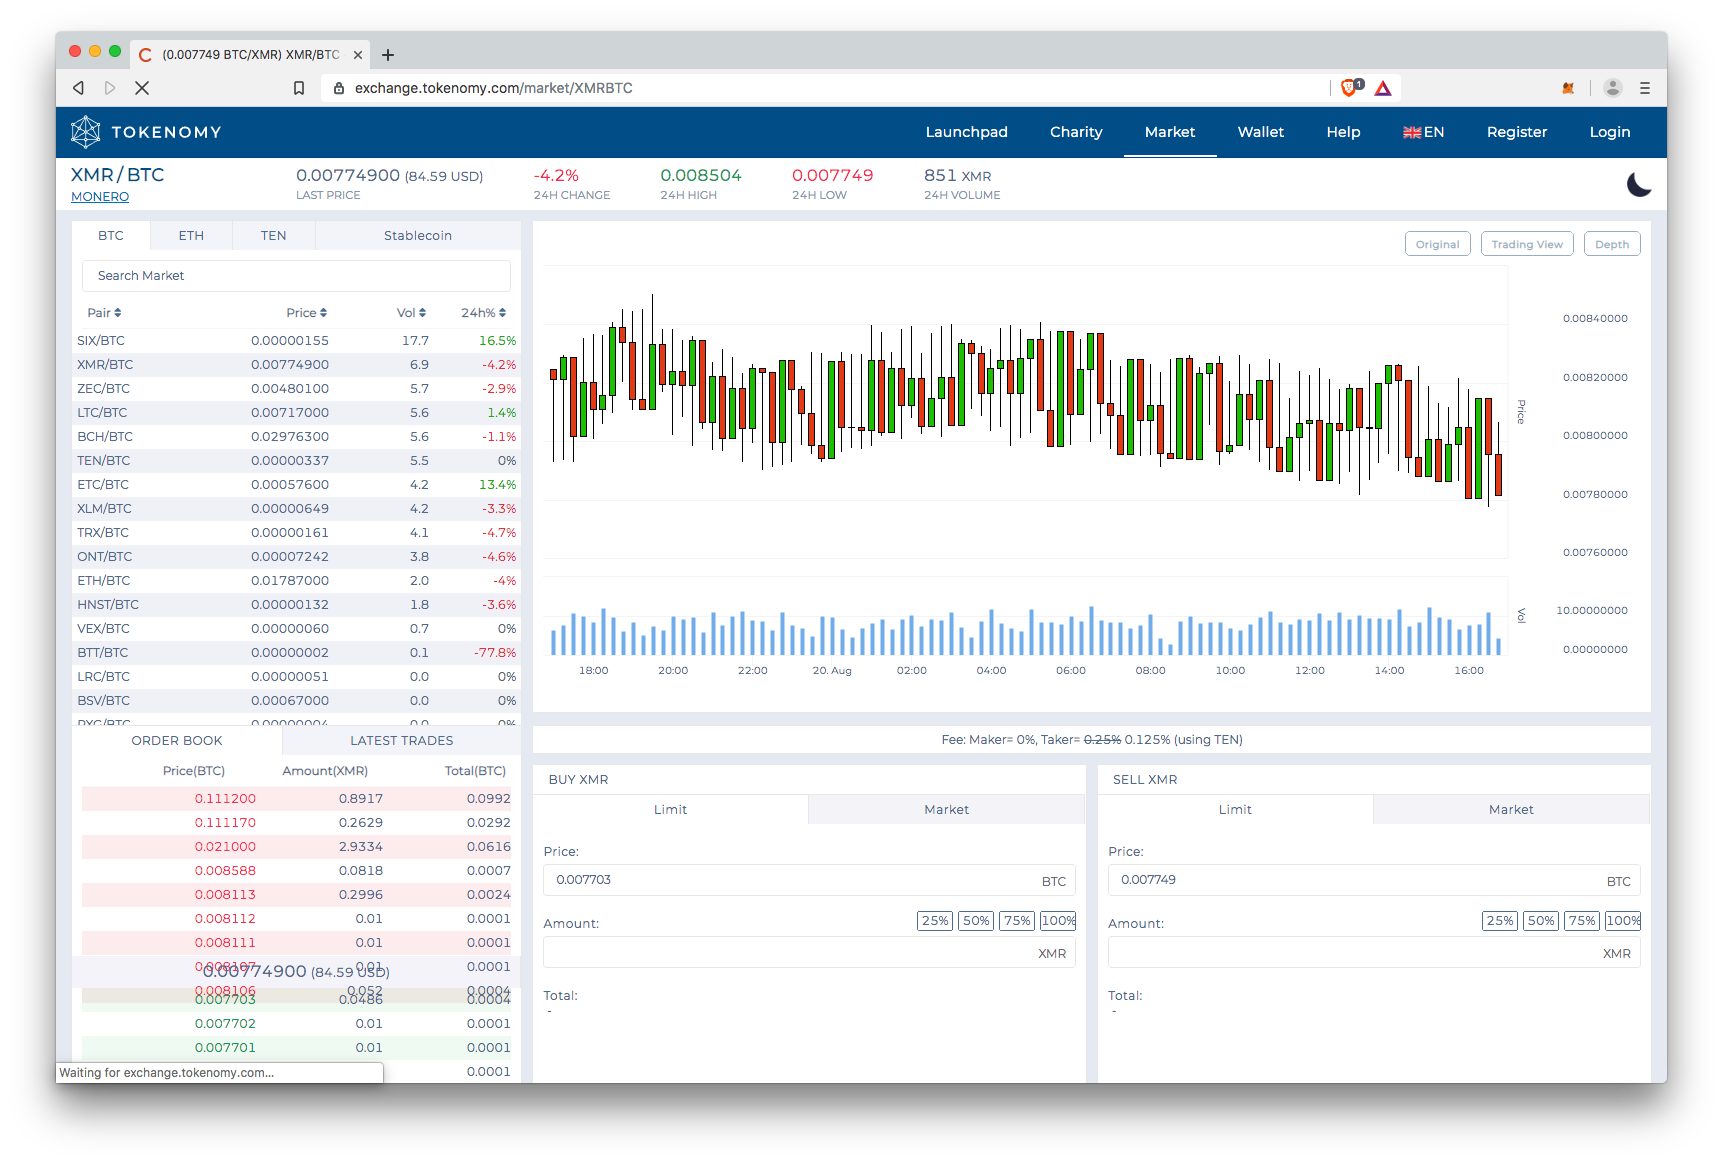Switch to LATEST TRADES tab

(401, 741)
